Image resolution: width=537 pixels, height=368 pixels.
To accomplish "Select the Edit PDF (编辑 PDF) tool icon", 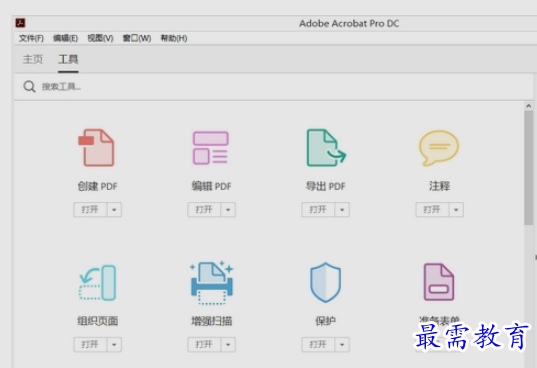I will (x=211, y=148).
